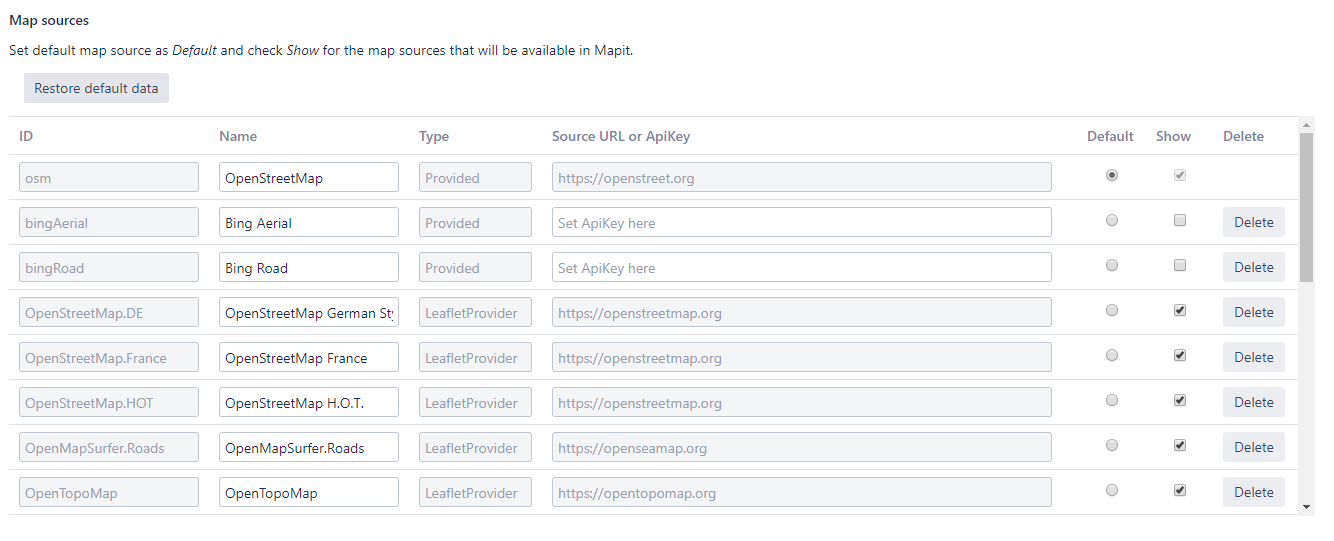Select OpenTopoMap as default radio button

tap(1112, 491)
